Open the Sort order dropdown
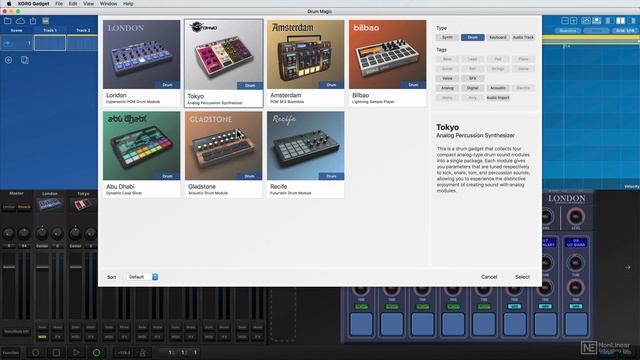The image size is (640, 360). [x=142, y=277]
